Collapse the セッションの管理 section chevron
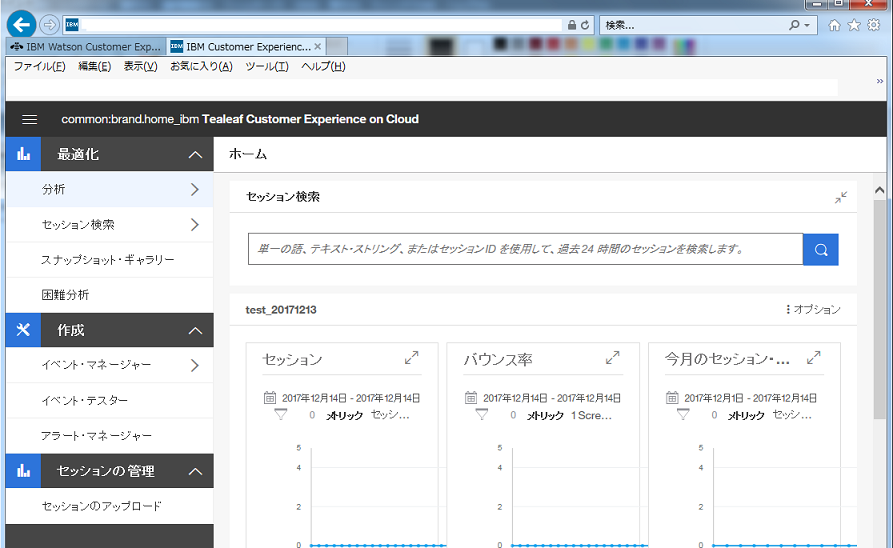The width and height of the screenshot is (893, 548). [195, 471]
